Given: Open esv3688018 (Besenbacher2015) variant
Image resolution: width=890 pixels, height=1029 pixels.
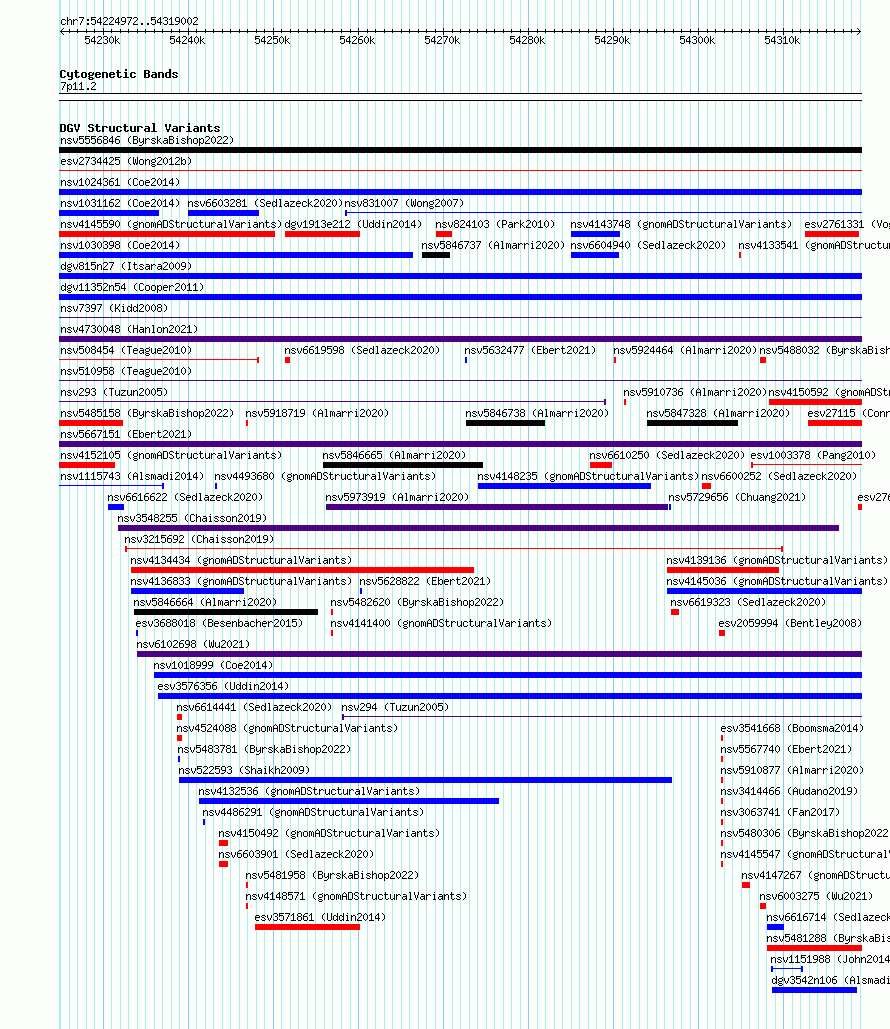Looking at the screenshot, I should 219,623.
